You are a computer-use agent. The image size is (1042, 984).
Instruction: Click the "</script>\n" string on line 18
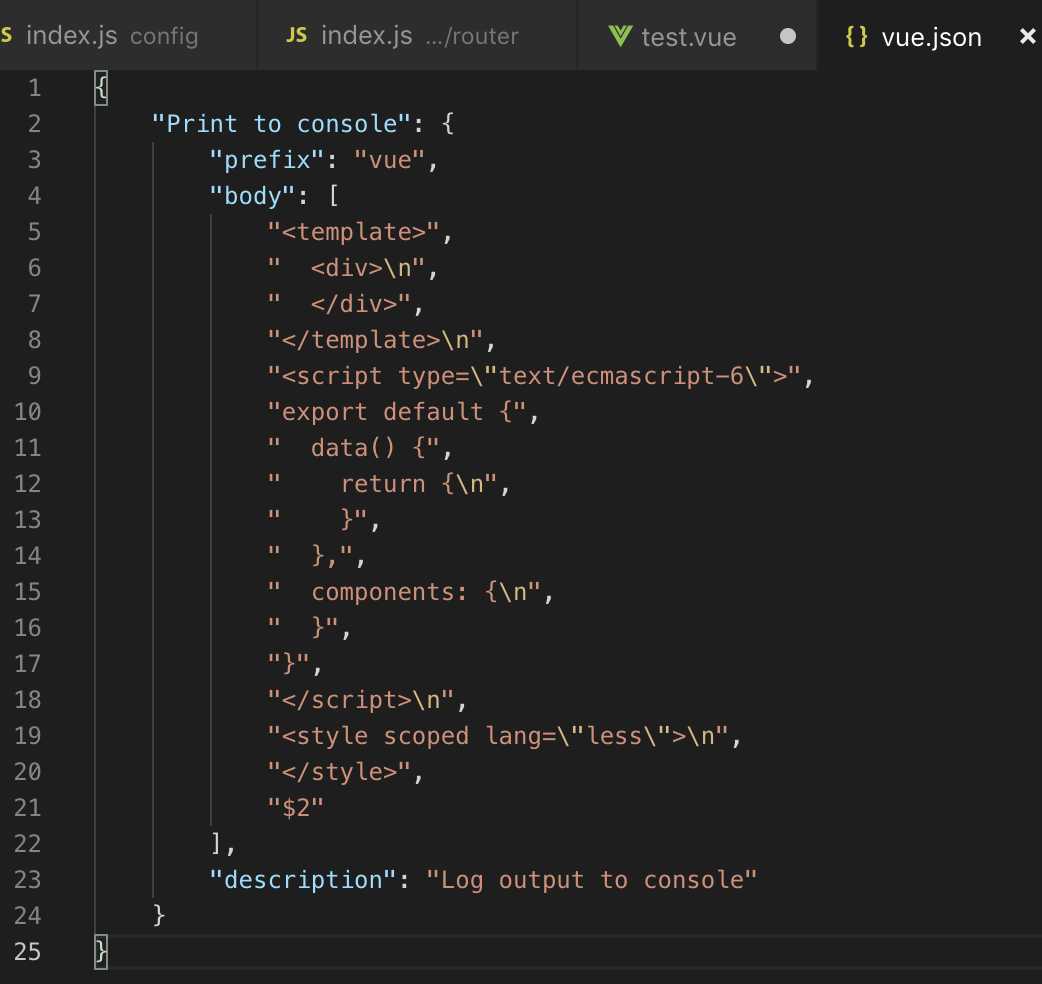pyautogui.click(x=361, y=699)
